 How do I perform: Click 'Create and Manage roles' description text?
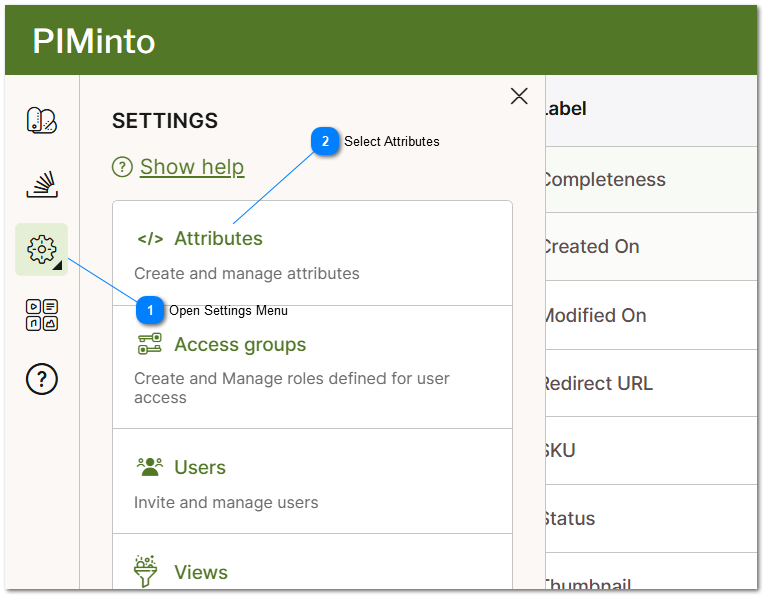click(292, 388)
